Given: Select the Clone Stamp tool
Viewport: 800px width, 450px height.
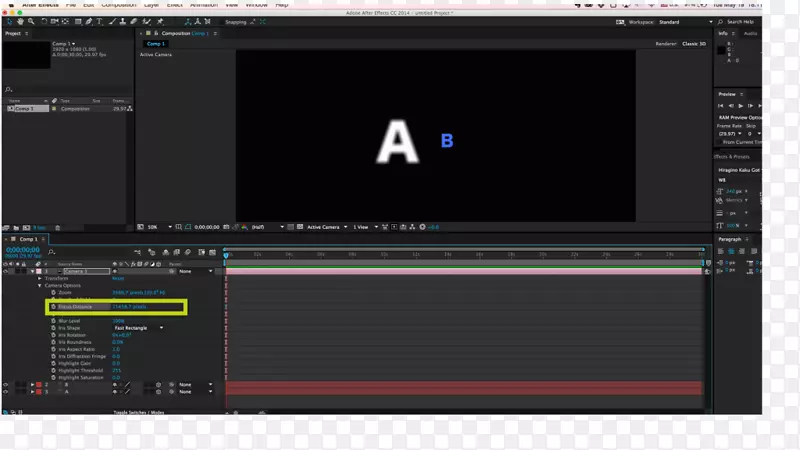Looking at the screenshot, I should pyautogui.click(x=123, y=21).
